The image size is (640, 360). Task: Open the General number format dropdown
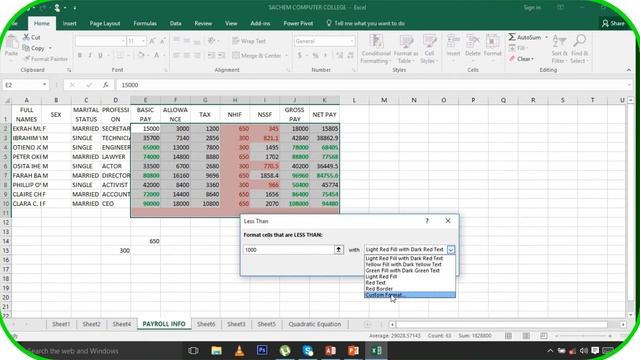[351, 41]
